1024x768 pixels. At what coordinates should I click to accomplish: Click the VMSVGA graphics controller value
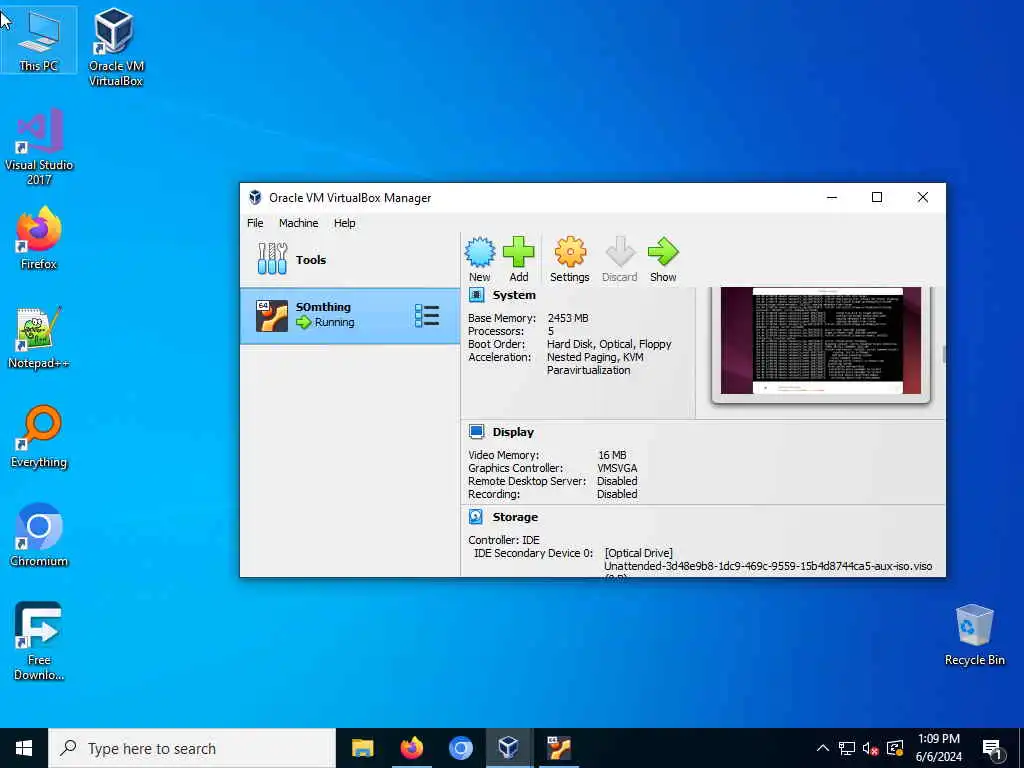(617, 468)
